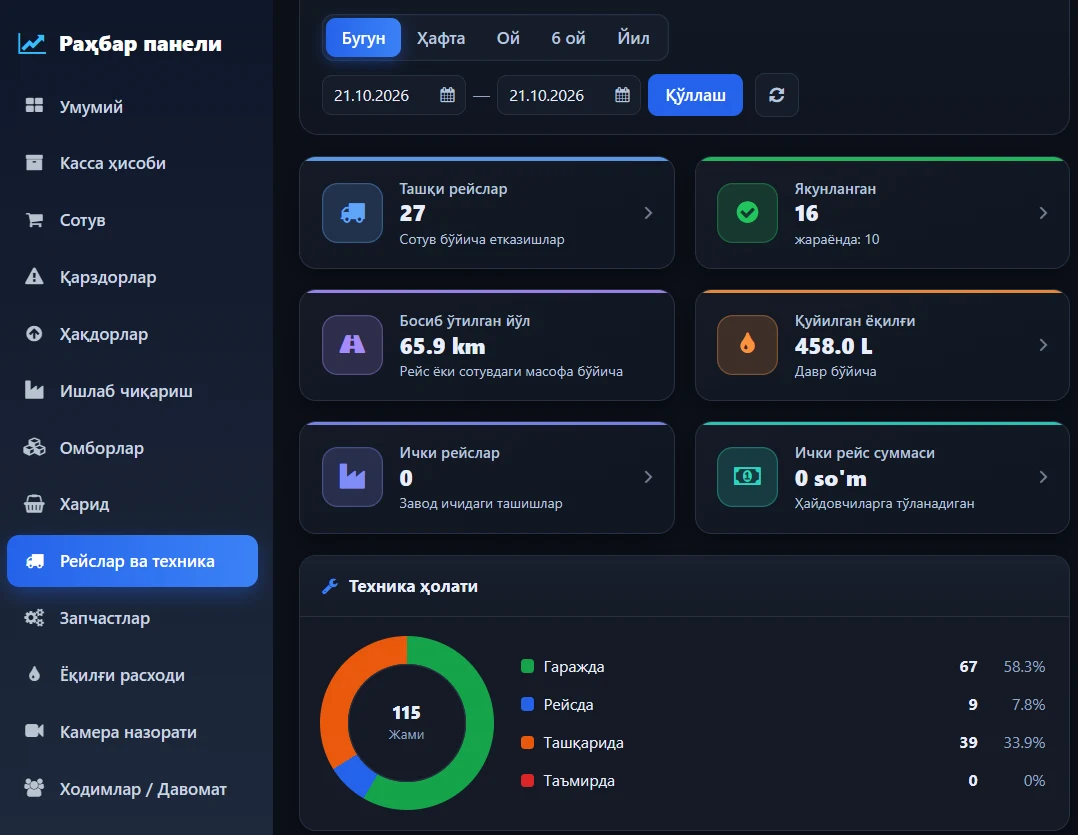Expand Ички рейслар card chevron
Image resolution: width=1078 pixels, height=835 pixels.
pos(648,477)
